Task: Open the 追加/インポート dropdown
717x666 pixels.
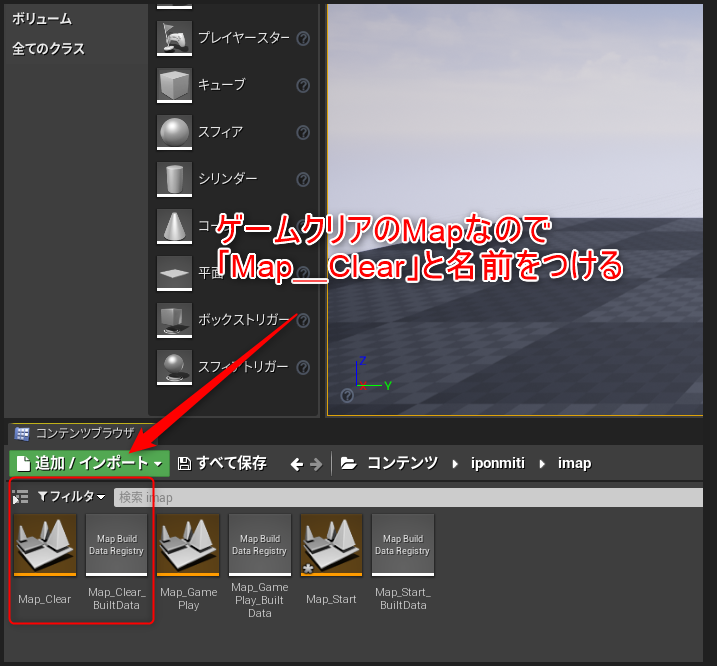Action: (x=89, y=463)
